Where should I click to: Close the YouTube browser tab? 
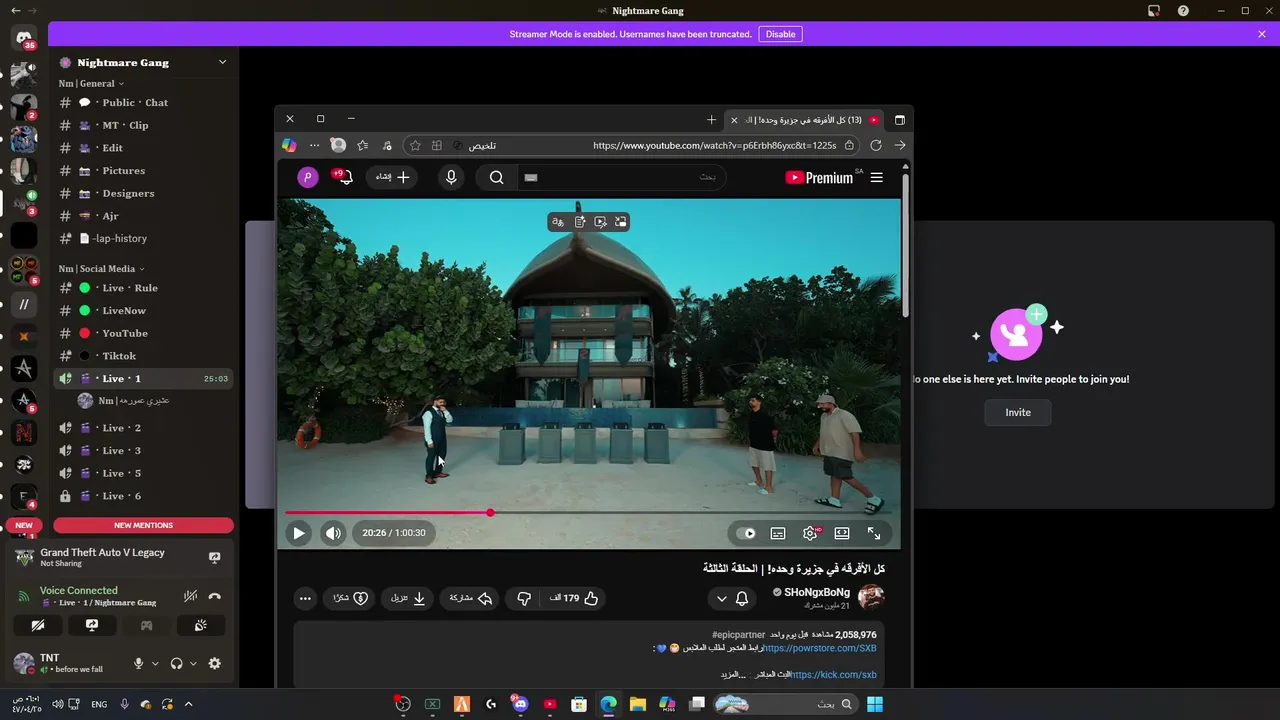tap(734, 120)
